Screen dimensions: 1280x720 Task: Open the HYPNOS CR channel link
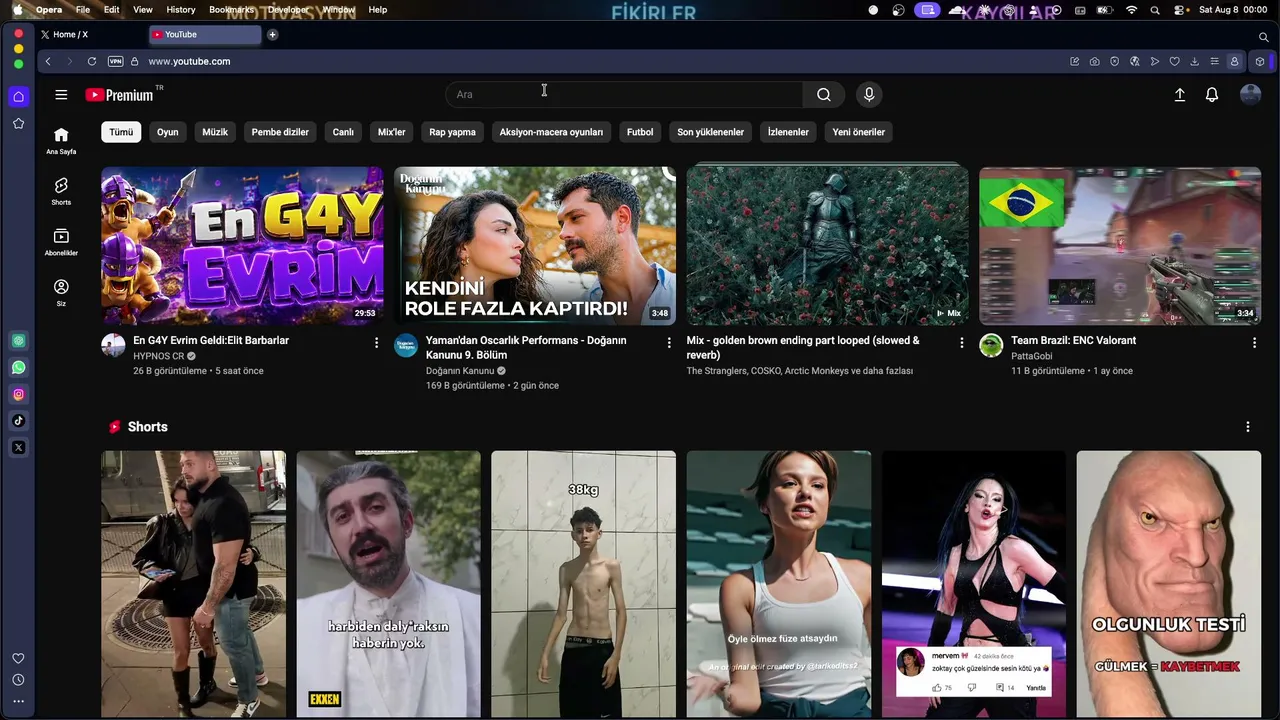[159, 356]
